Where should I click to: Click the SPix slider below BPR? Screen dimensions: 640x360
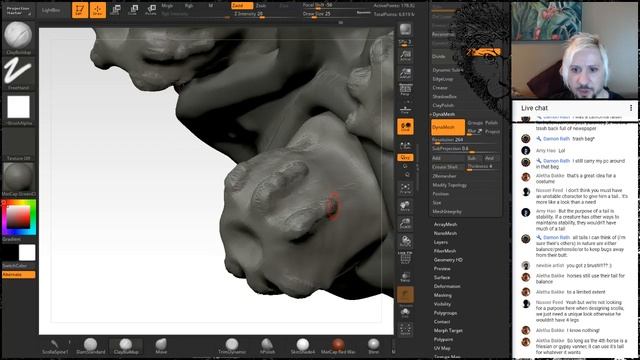click(x=405, y=42)
